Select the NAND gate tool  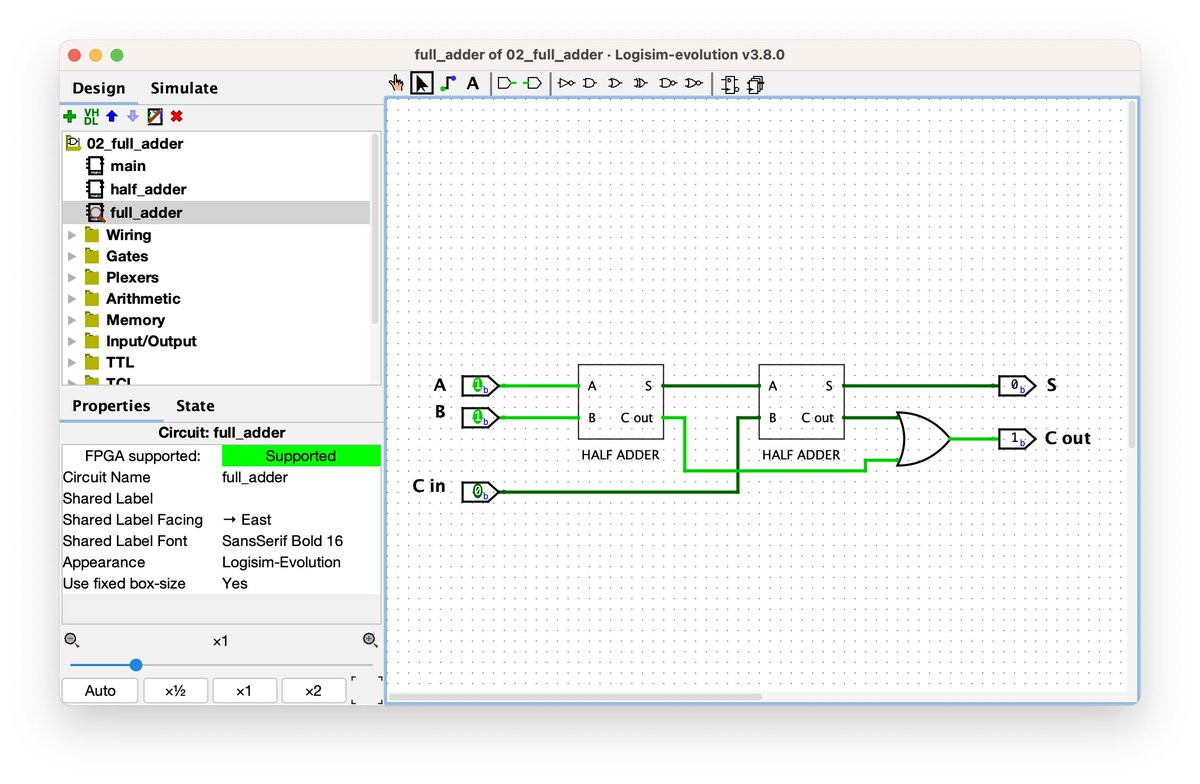(667, 83)
